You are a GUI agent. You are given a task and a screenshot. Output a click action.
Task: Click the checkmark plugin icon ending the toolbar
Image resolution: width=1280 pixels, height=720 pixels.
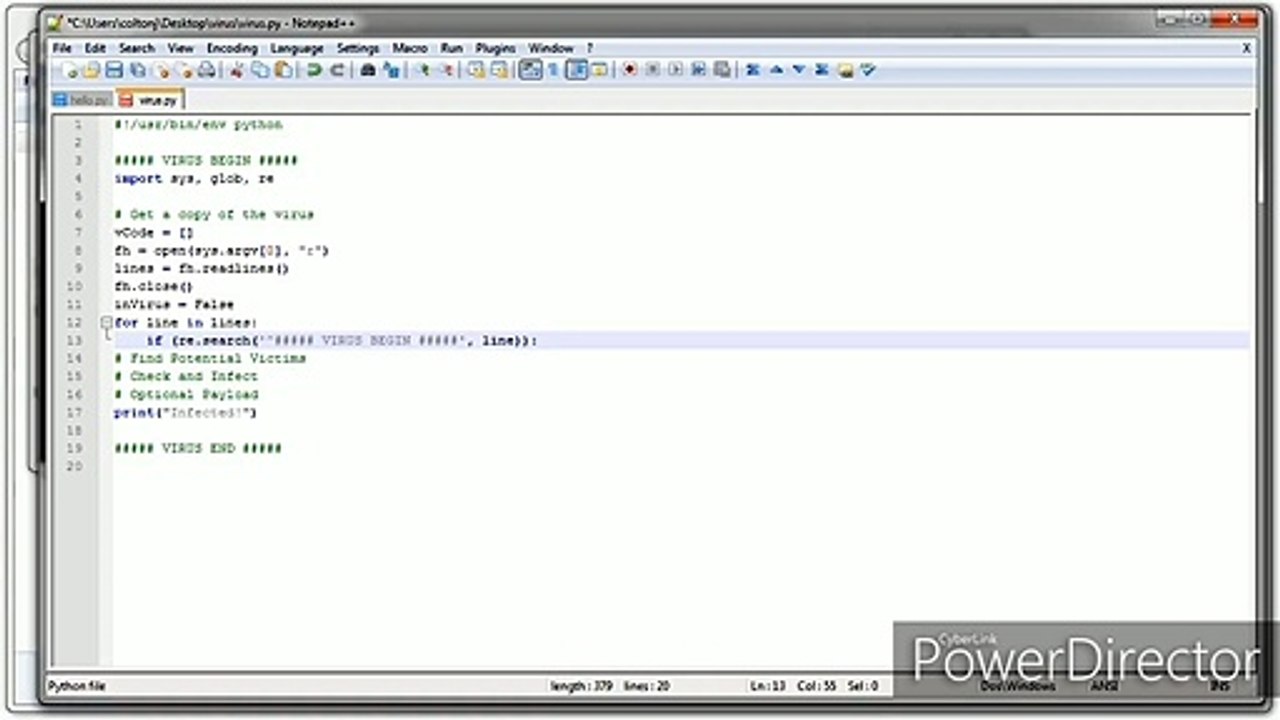(868, 70)
